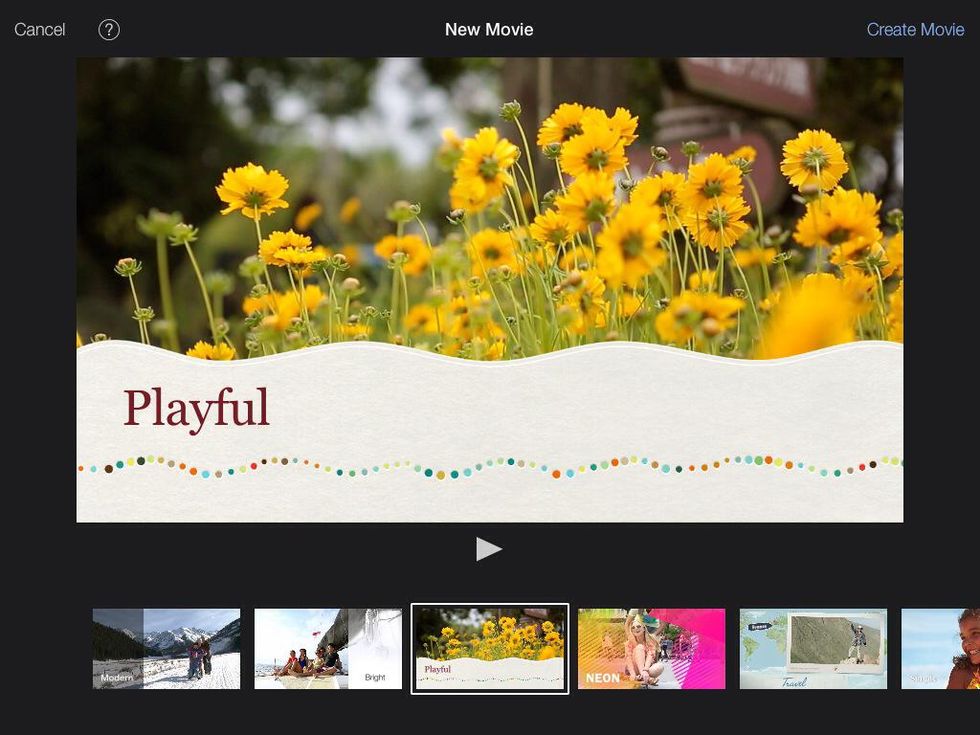Choose the Bright theme thumbnail
Image resolution: width=980 pixels, height=735 pixels.
[x=328, y=648]
